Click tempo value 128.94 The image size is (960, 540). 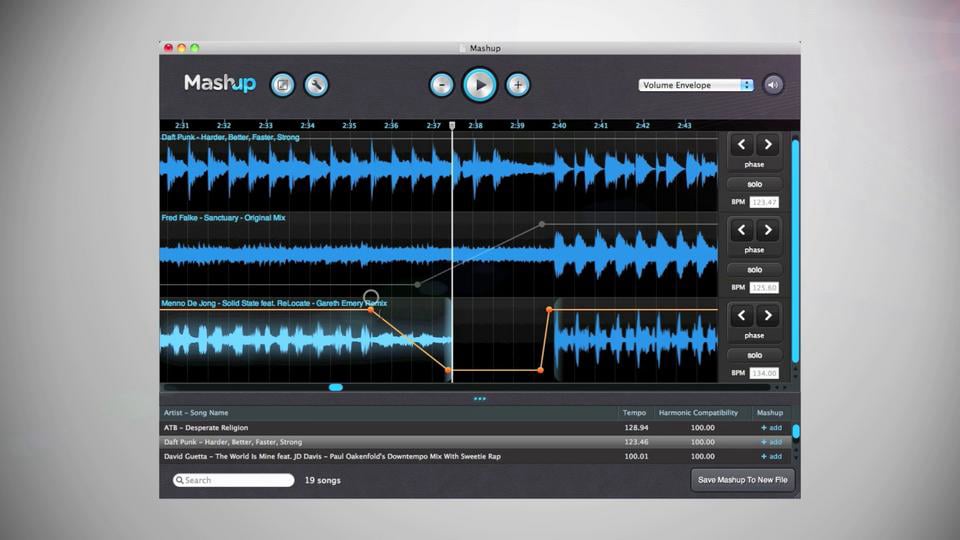(636, 428)
